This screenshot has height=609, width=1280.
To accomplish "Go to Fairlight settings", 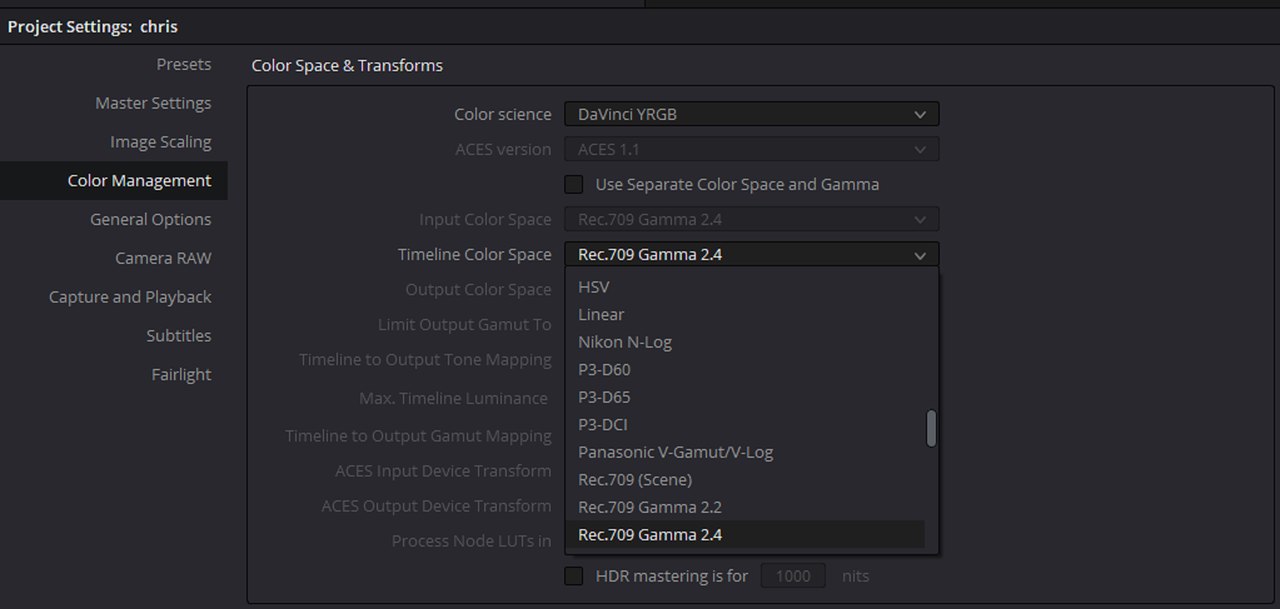I will pos(181,375).
